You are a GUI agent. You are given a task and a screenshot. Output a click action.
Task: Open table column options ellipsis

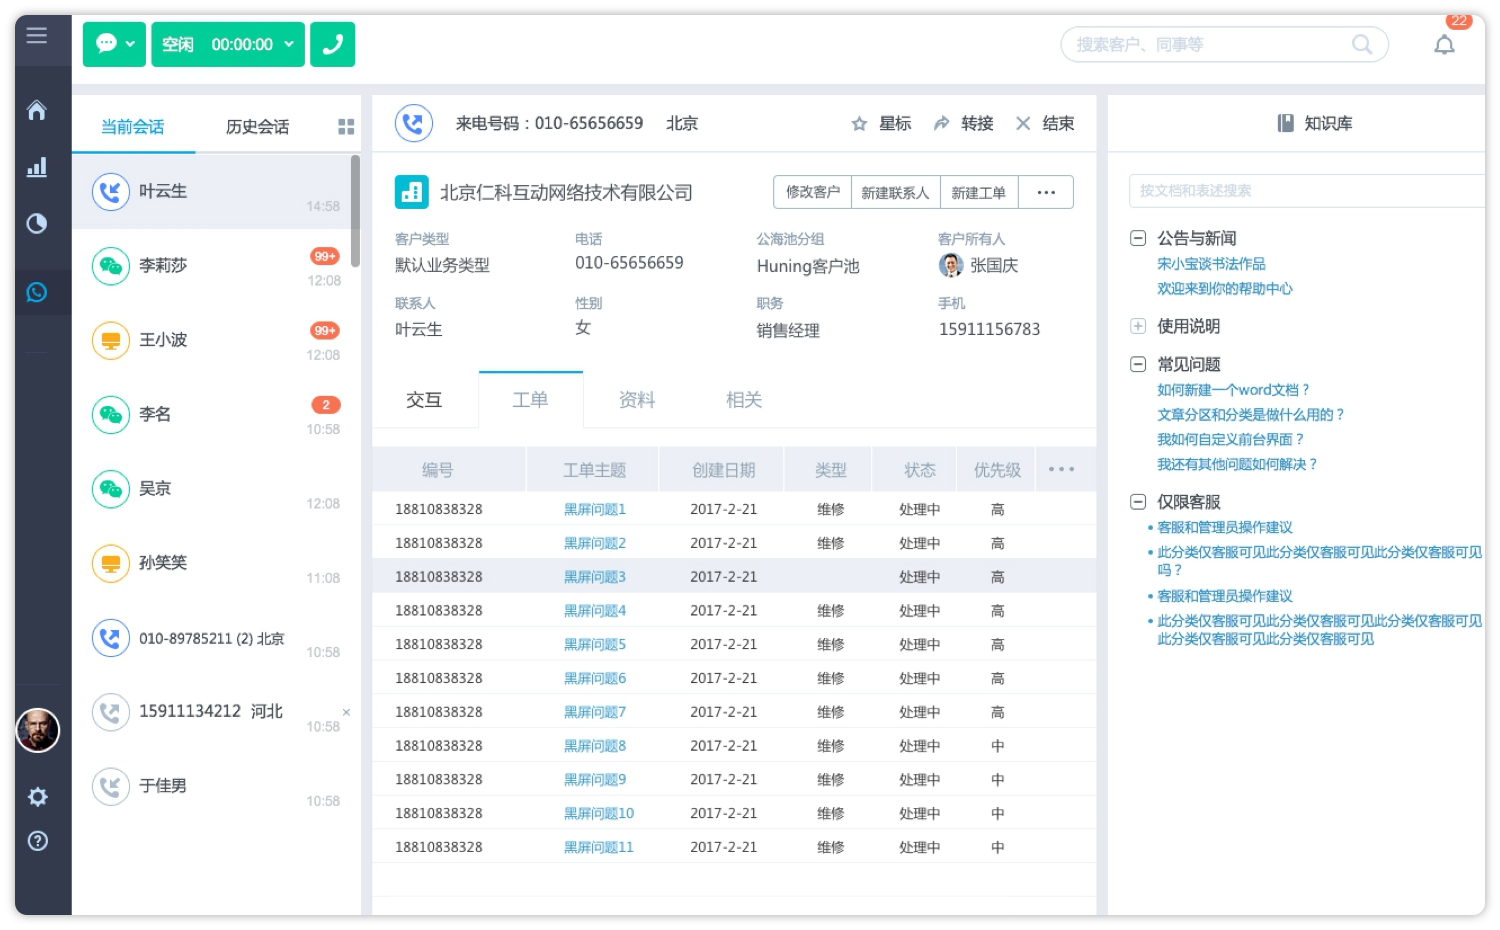[1061, 469]
